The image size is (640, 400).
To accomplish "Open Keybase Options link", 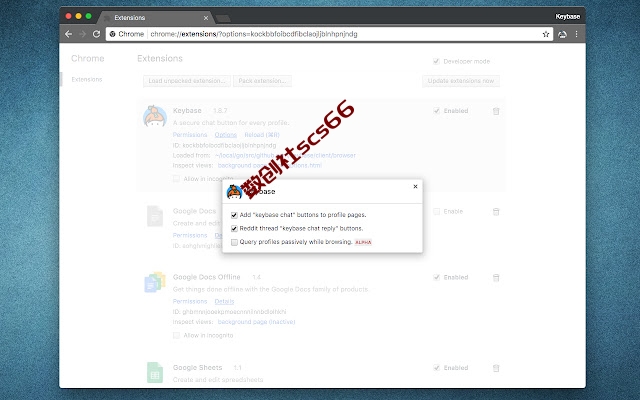I will coord(226,135).
